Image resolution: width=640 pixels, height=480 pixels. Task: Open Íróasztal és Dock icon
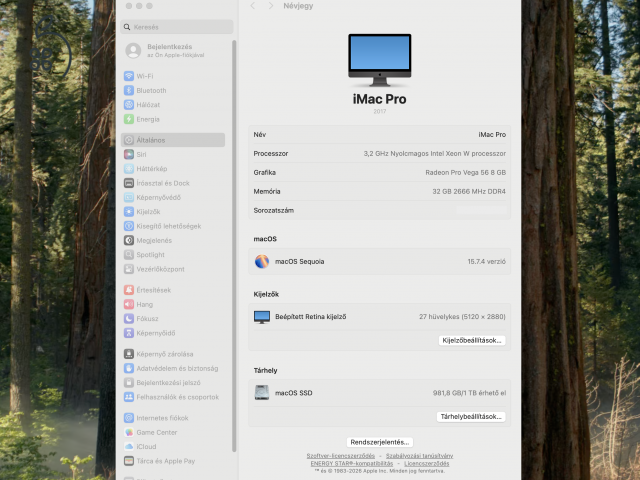click(129, 183)
